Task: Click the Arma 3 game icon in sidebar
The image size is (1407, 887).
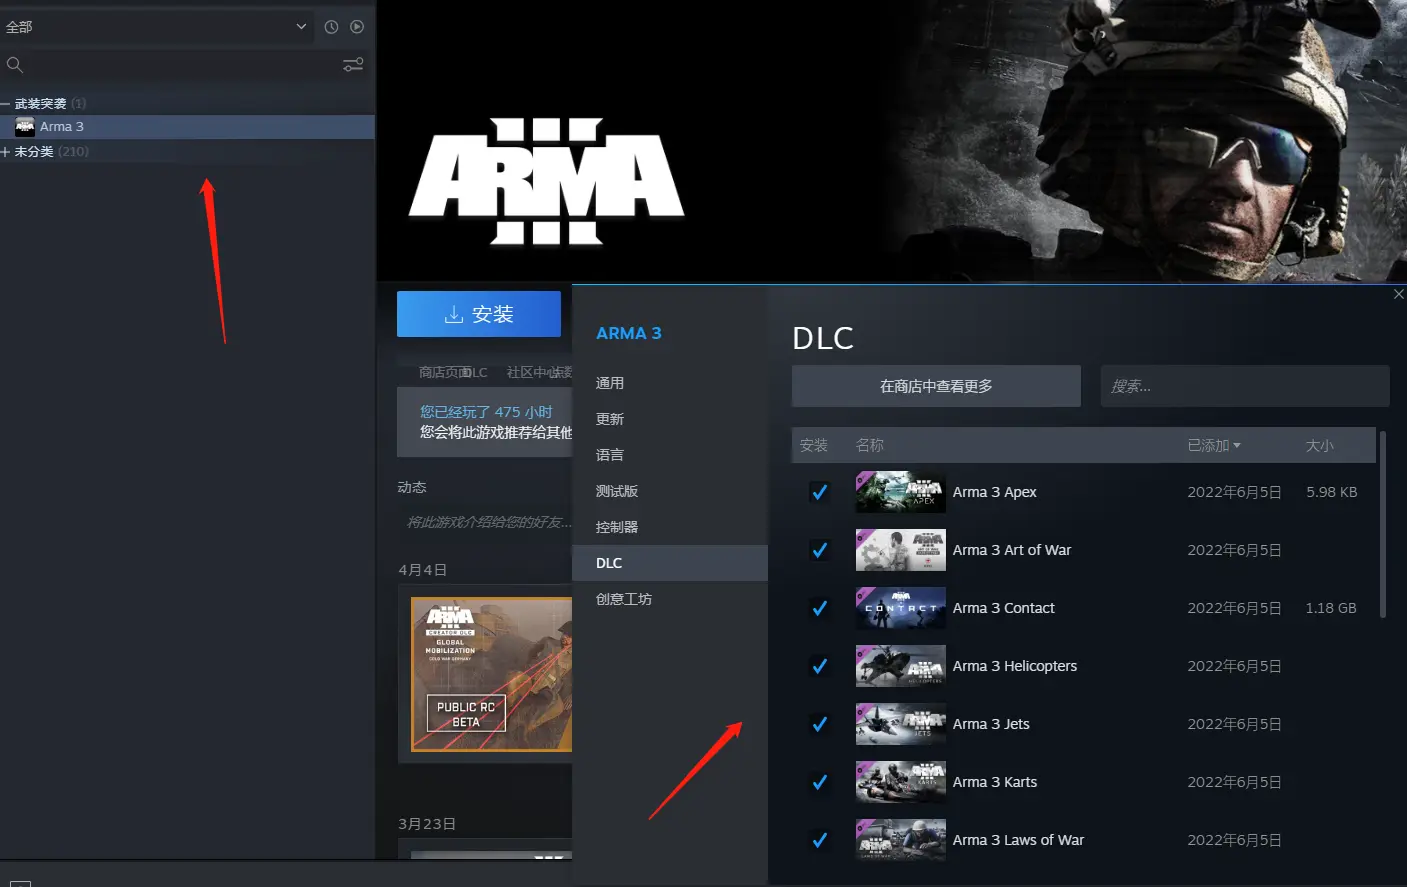Action: pos(25,127)
